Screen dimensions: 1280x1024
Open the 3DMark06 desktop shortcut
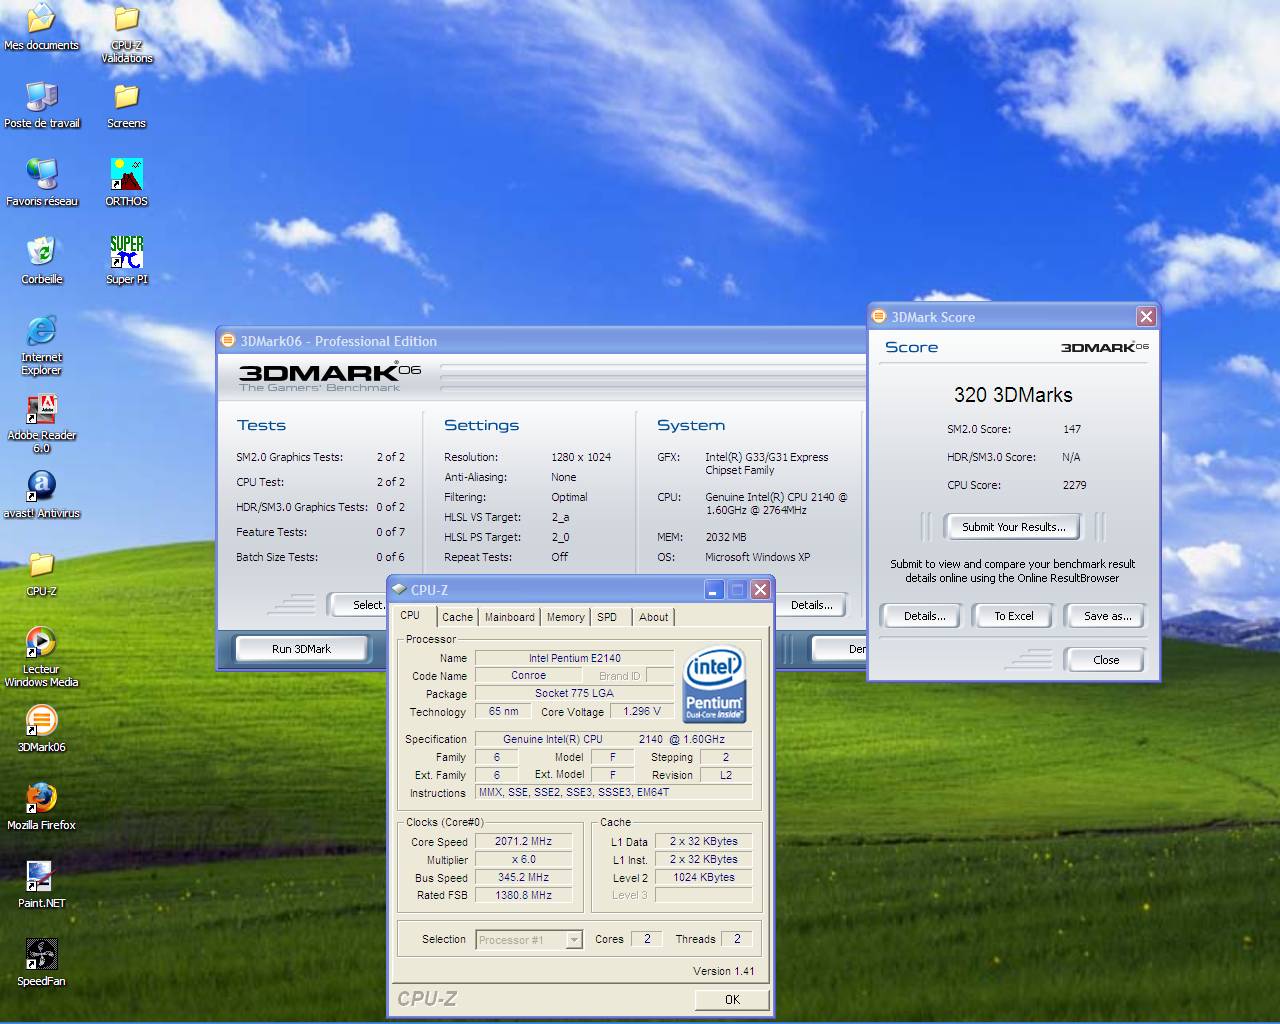coord(41,721)
